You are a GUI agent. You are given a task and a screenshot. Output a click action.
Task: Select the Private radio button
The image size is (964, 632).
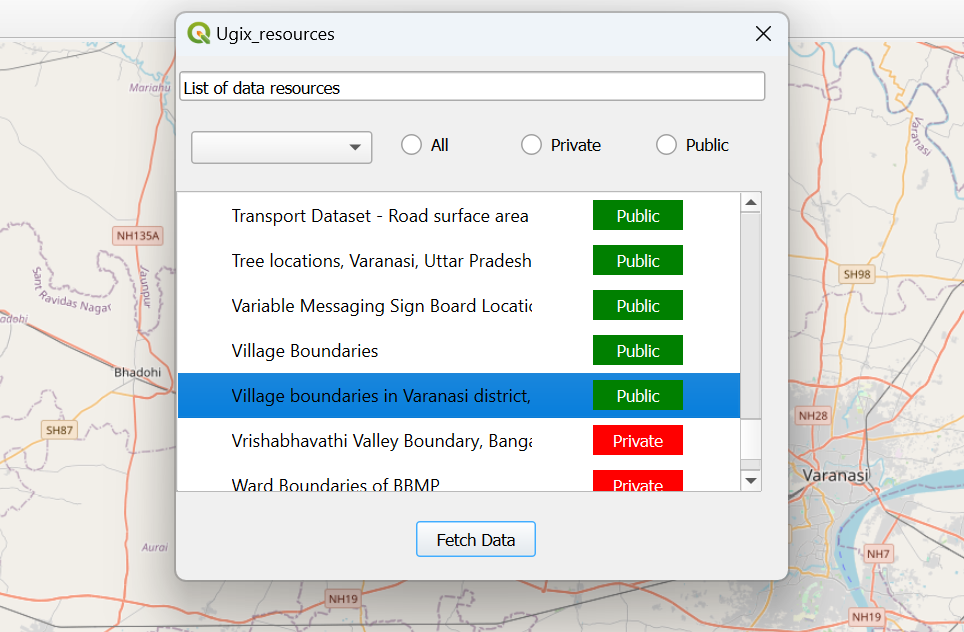pyautogui.click(x=531, y=144)
